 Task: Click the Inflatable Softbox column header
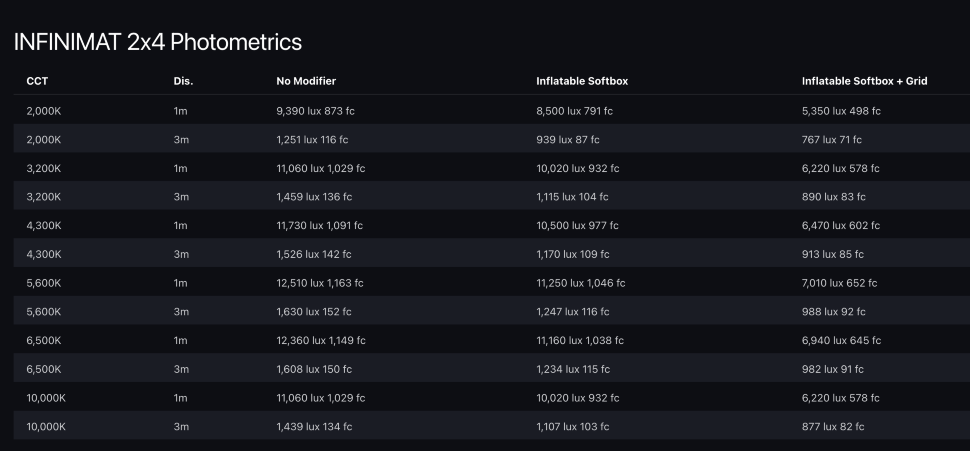click(582, 81)
